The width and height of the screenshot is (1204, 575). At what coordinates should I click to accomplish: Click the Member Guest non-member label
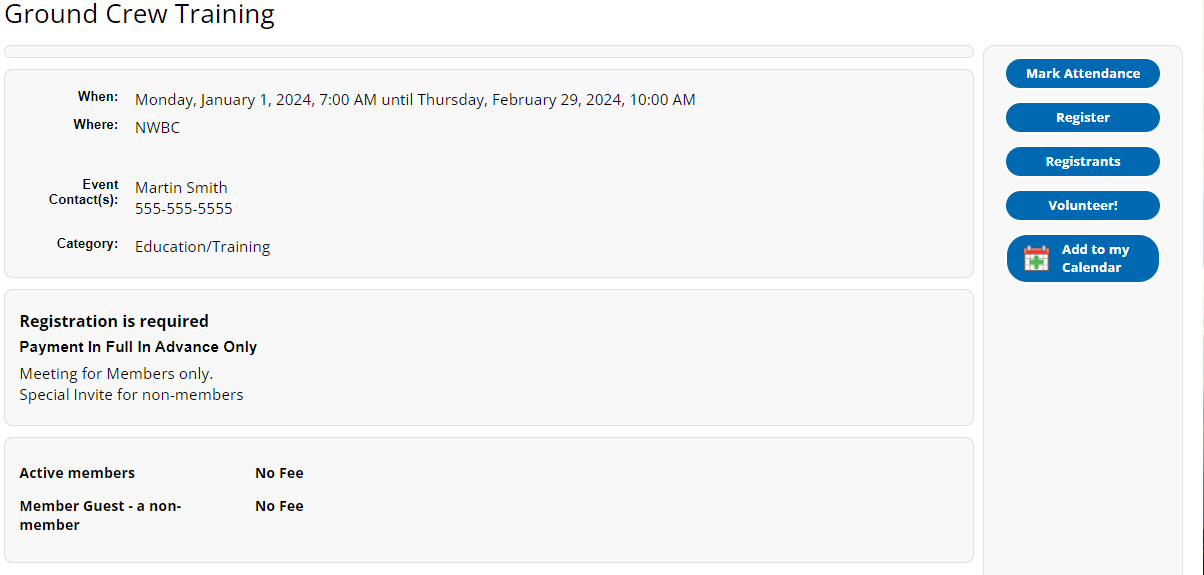pos(100,515)
